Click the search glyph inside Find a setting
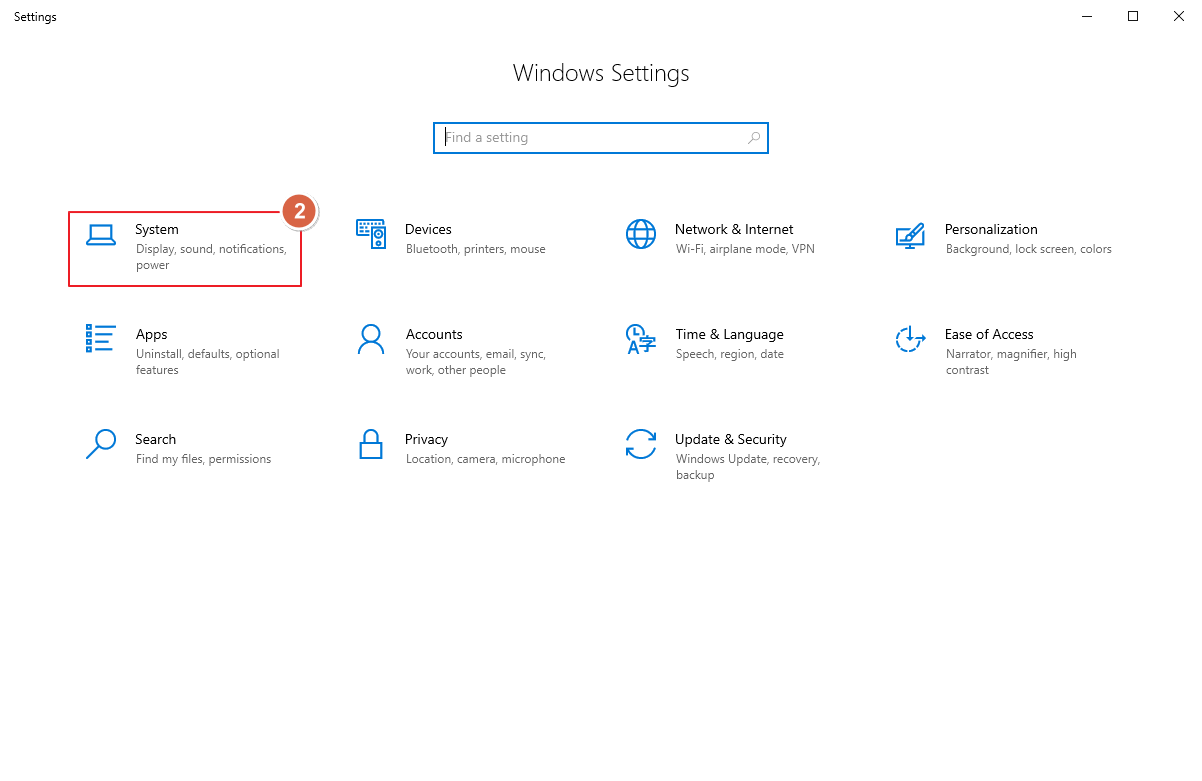 coord(754,138)
